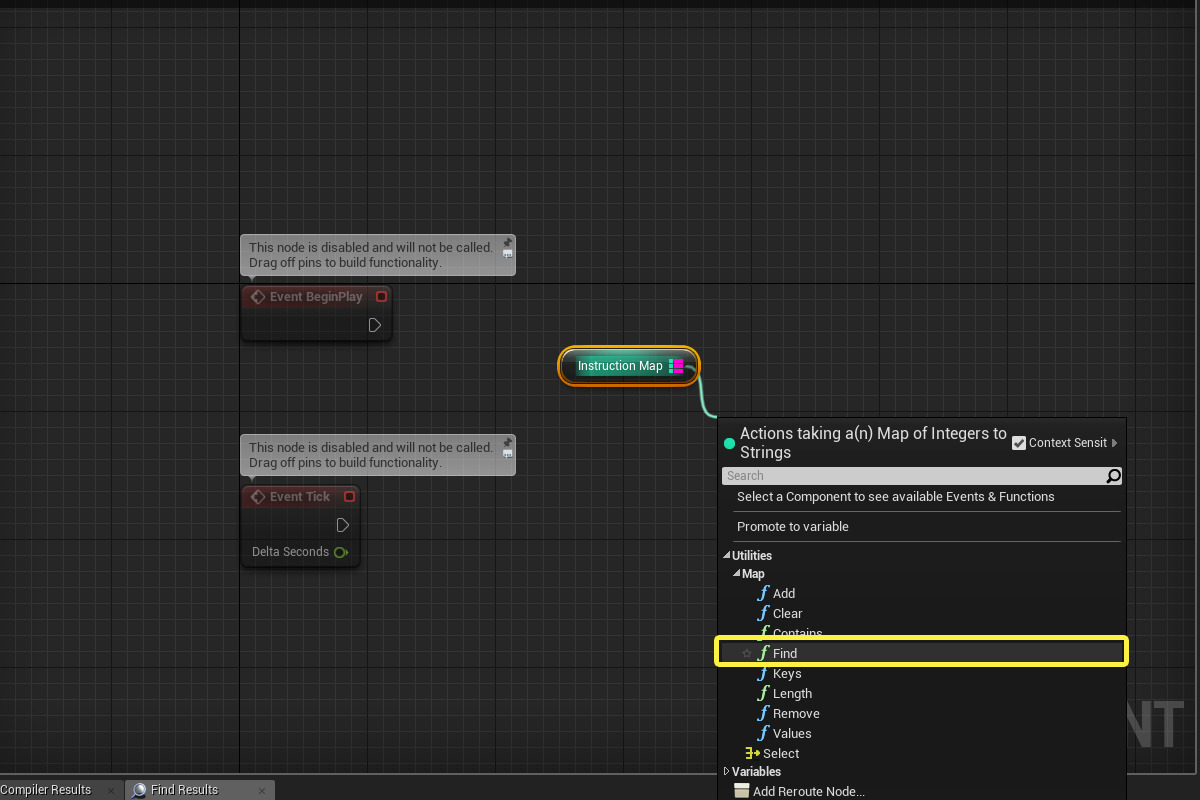Click the Event BeginPlay execution output pin
The height and width of the screenshot is (800, 1200).
[x=374, y=325]
